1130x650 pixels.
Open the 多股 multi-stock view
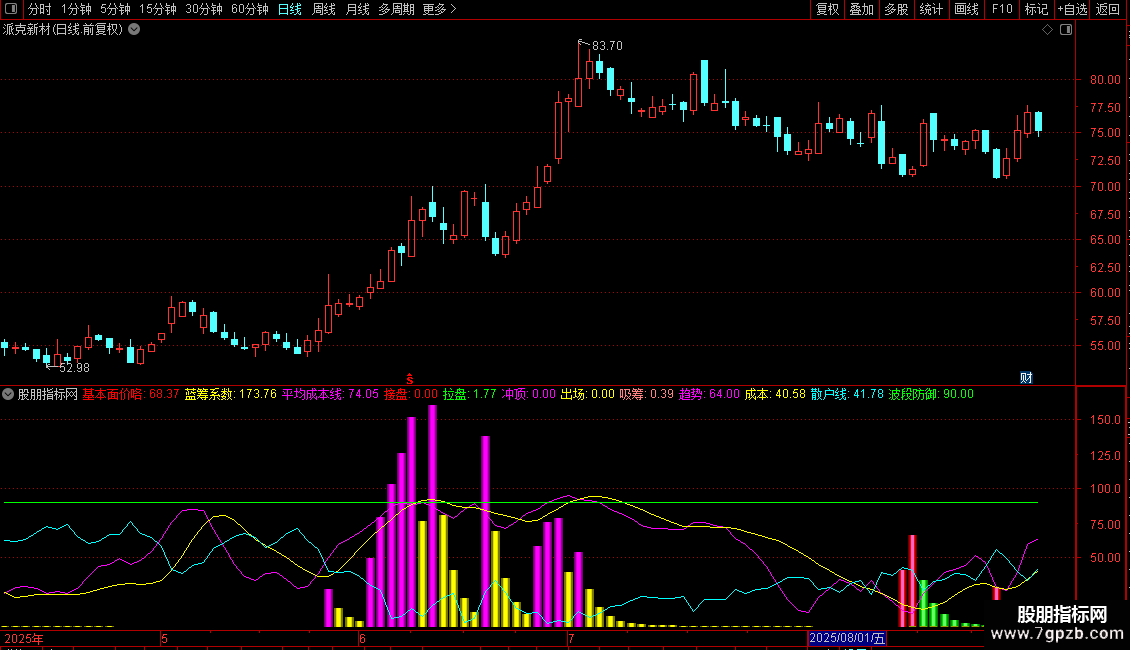[x=896, y=9]
